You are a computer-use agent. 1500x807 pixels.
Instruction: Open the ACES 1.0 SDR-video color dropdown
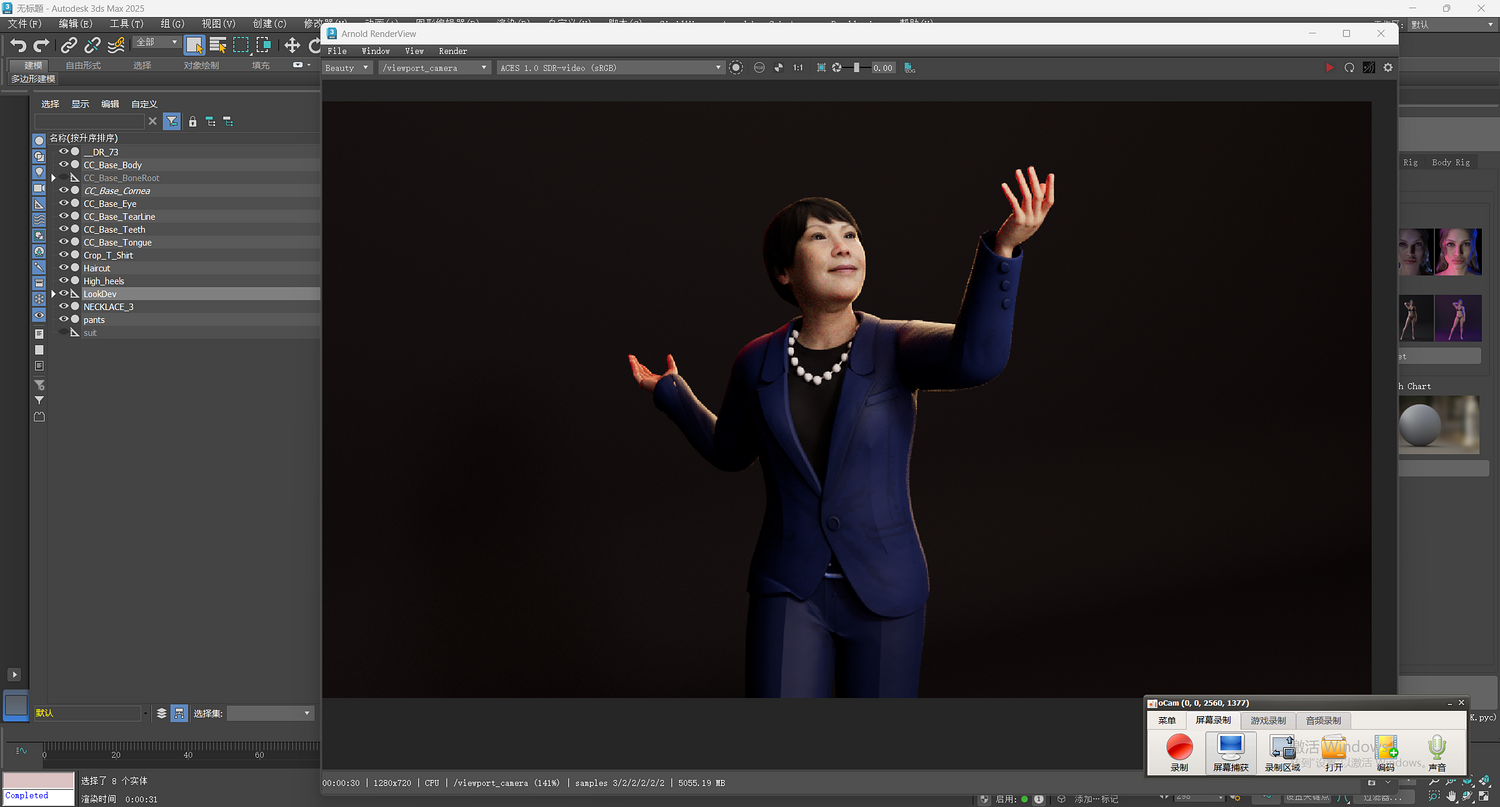(x=610, y=68)
